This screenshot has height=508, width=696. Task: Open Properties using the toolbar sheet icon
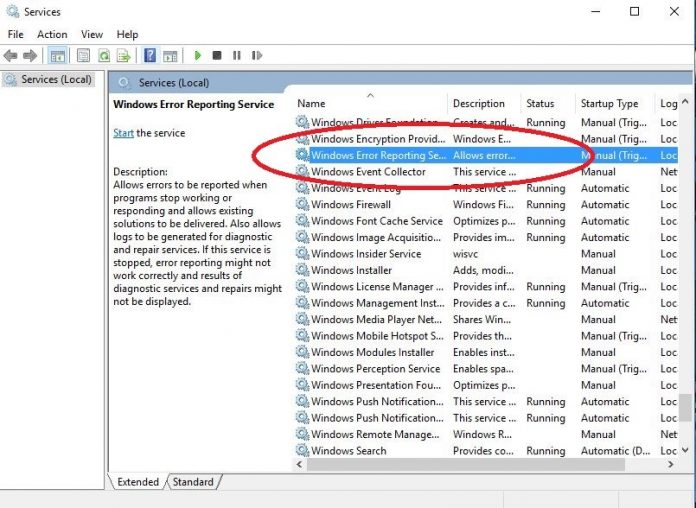pyautogui.click(x=83, y=56)
